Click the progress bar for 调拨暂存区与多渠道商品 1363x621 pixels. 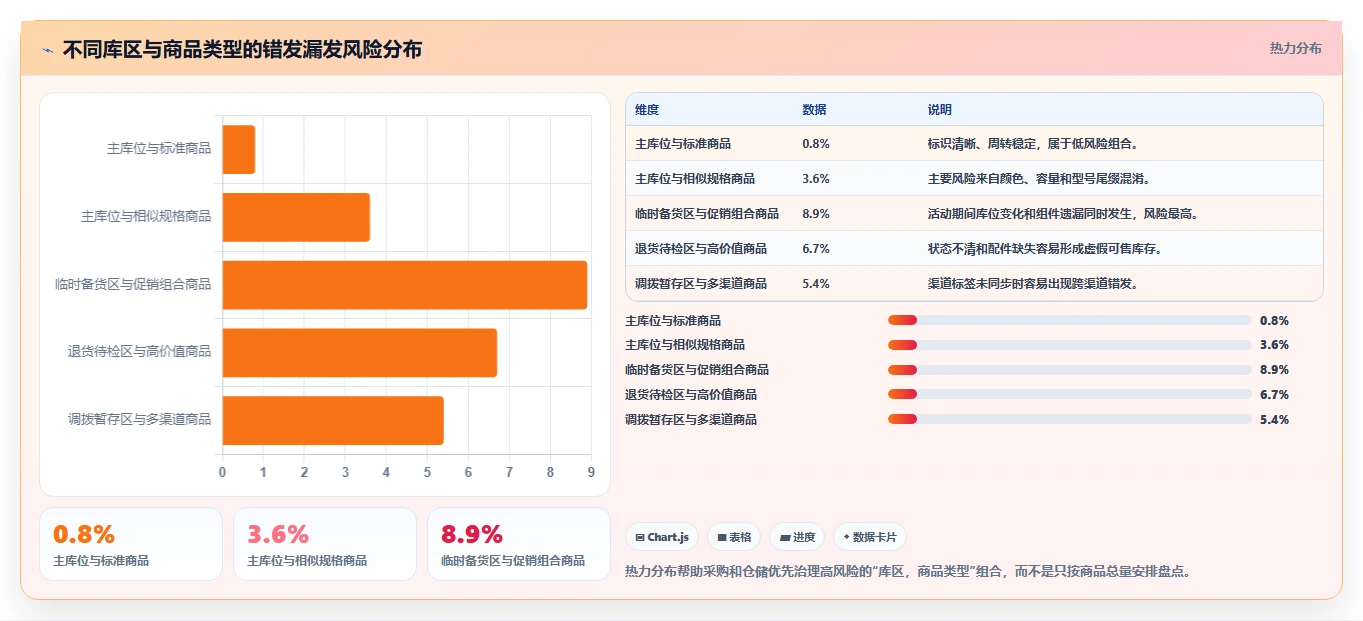[x=1070, y=419]
